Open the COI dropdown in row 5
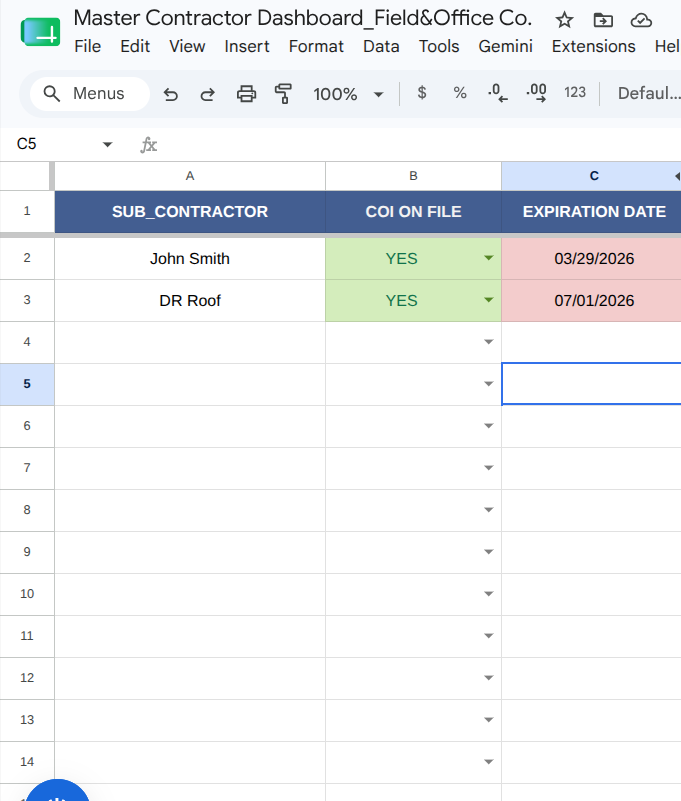The width and height of the screenshot is (681, 801). [x=488, y=384]
